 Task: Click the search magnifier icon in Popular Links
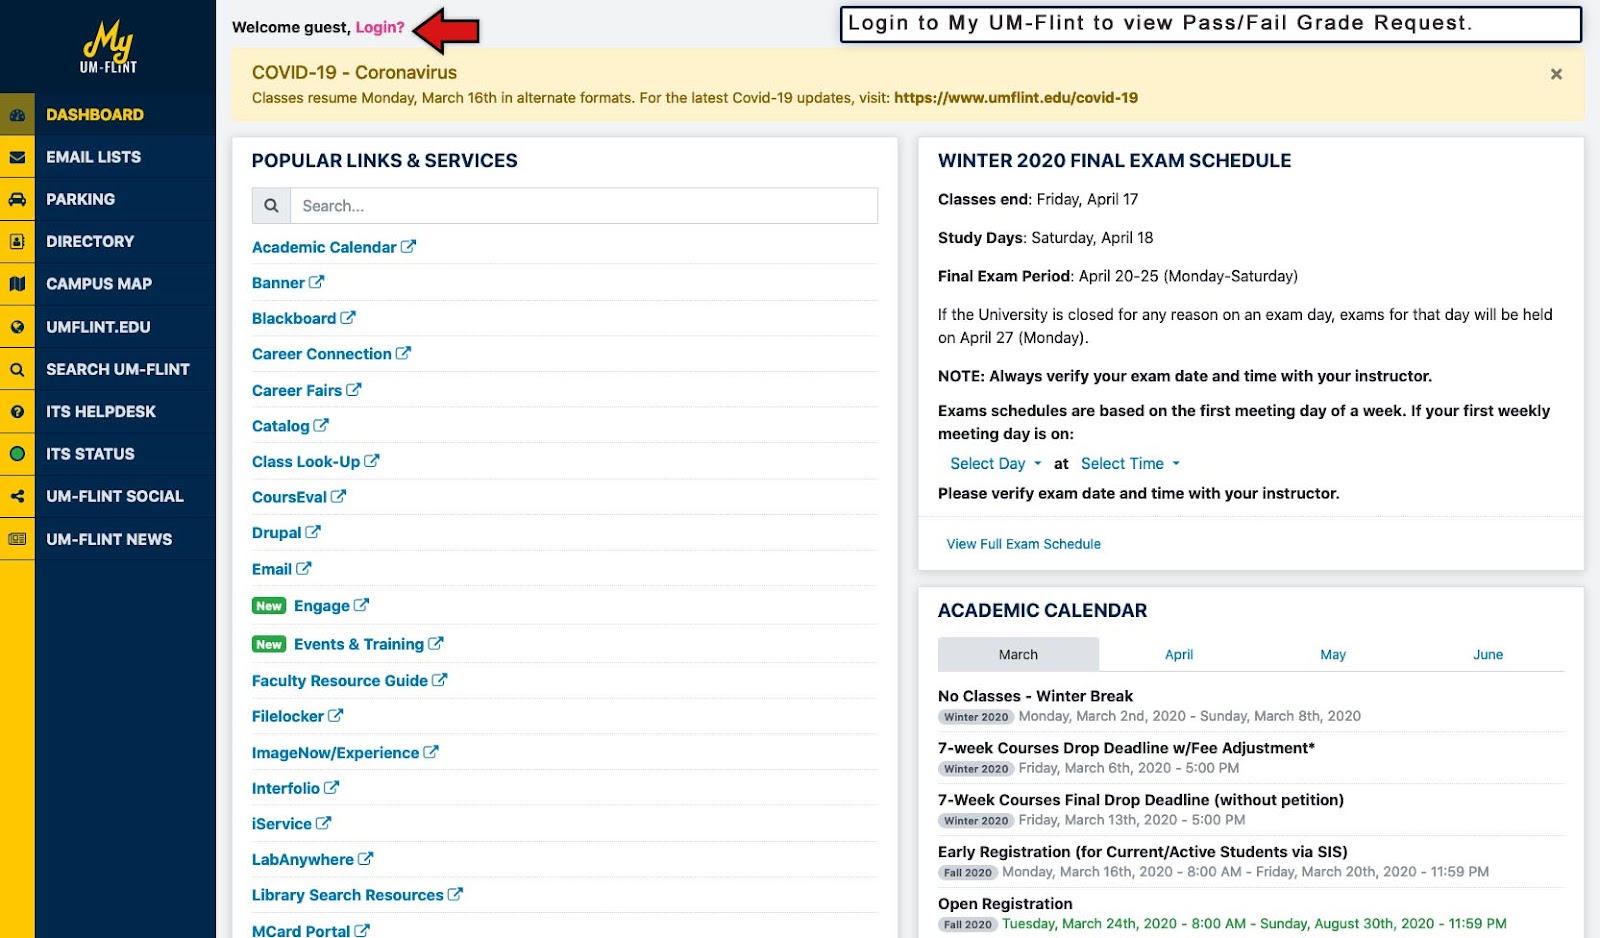pyautogui.click(x=271, y=206)
